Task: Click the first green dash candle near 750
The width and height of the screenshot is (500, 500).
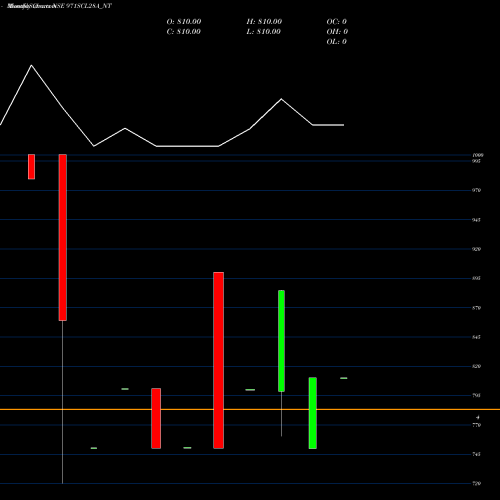Action: (94, 448)
